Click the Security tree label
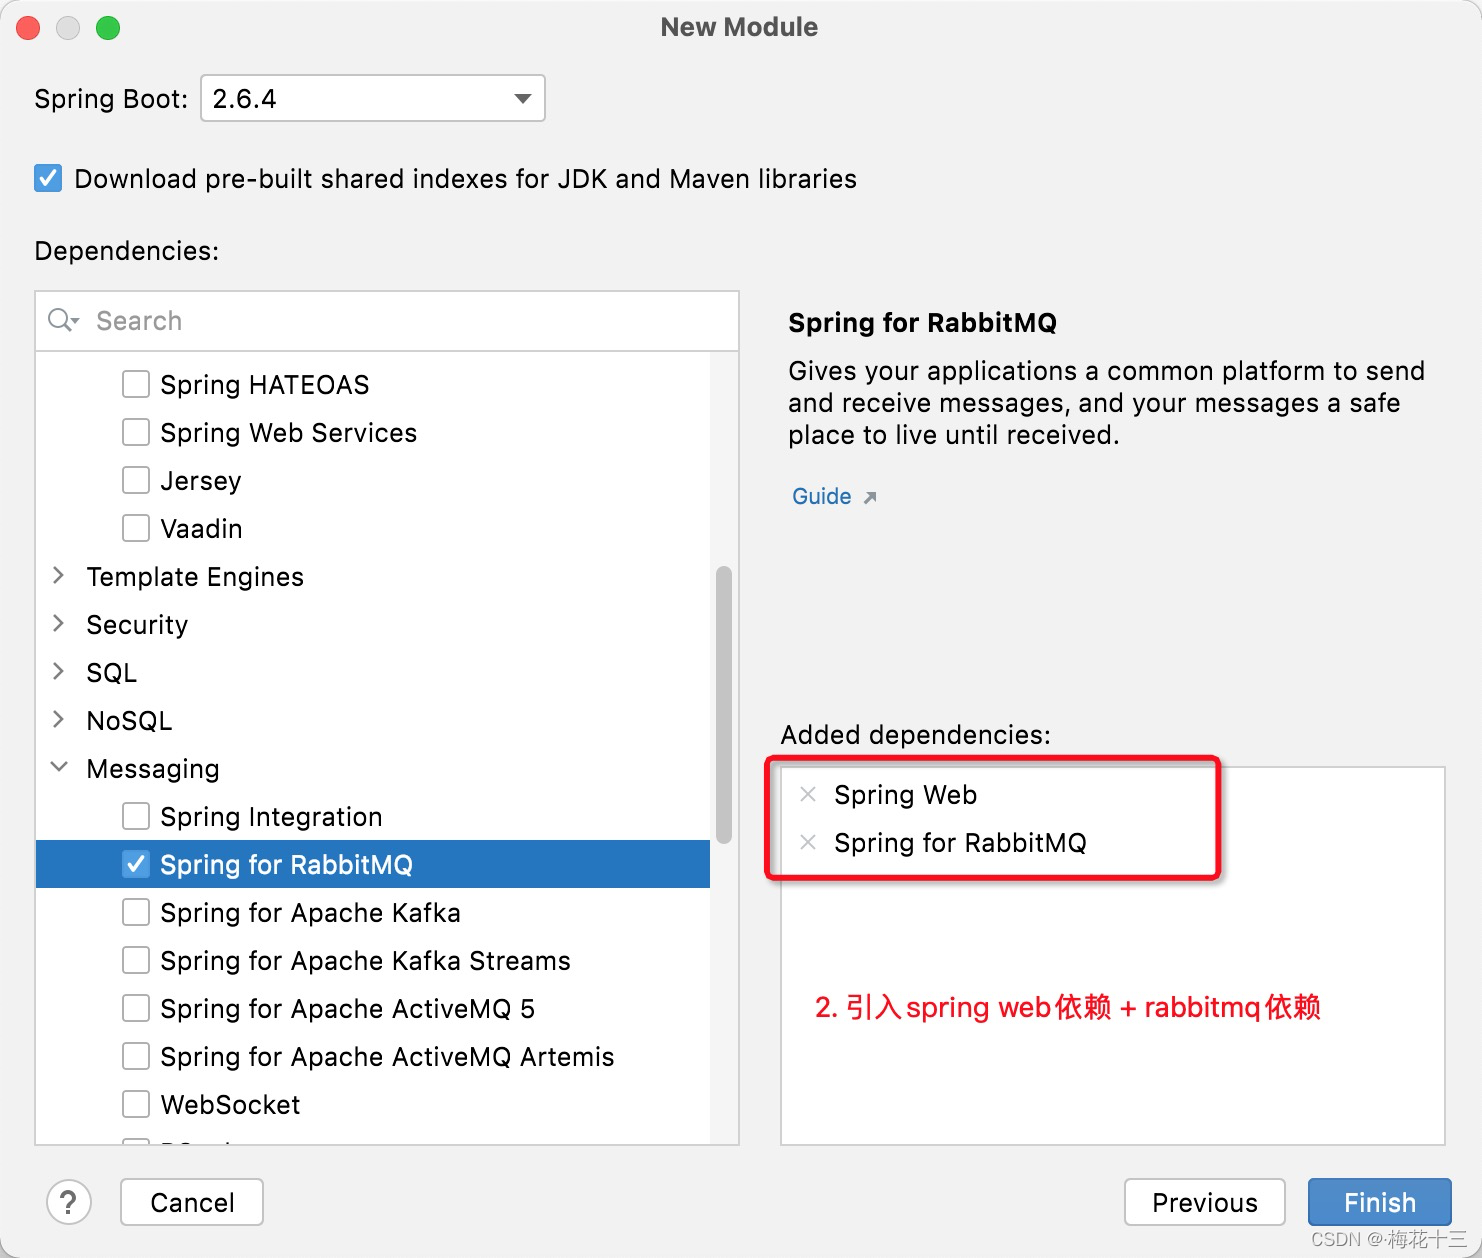This screenshot has width=1482, height=1258. [137, 625]
